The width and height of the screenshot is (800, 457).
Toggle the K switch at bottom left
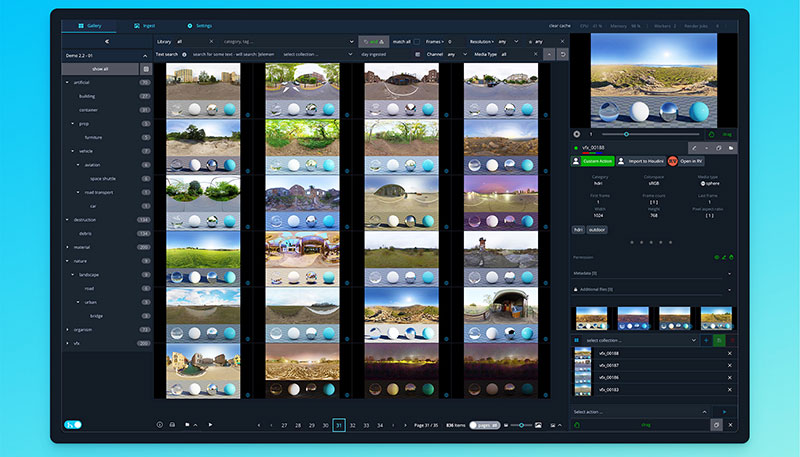click(x=73, y=424)
